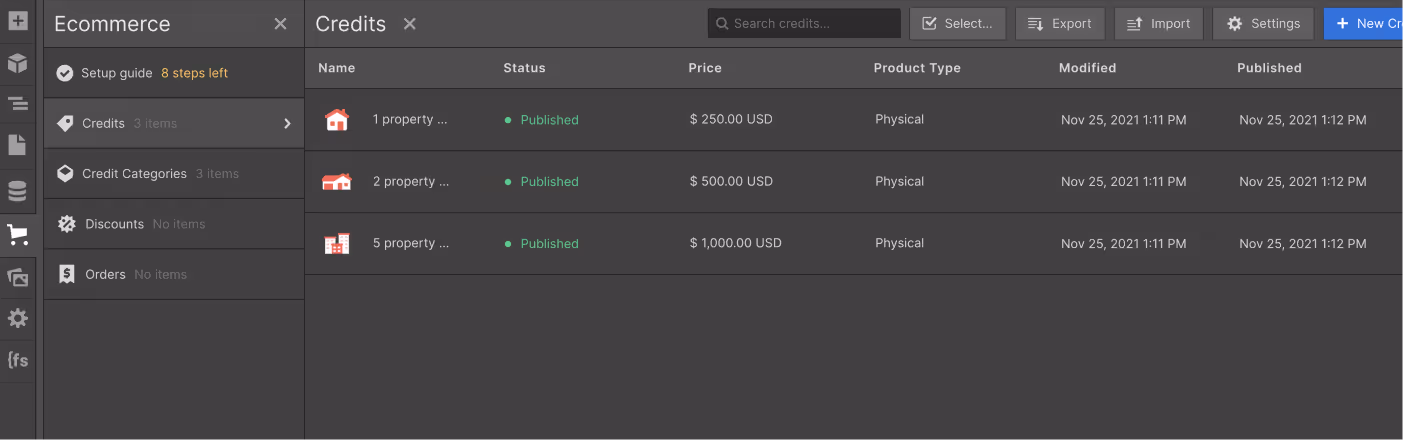Open the Finsweet {fs} sidebar icon
1403x440 pixels.
coord(17,360)
